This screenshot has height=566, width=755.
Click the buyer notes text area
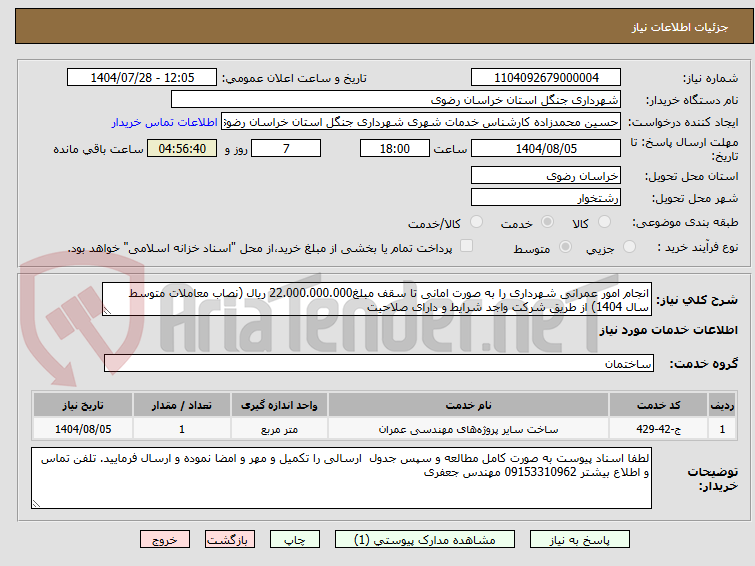[x=341, y=478]
